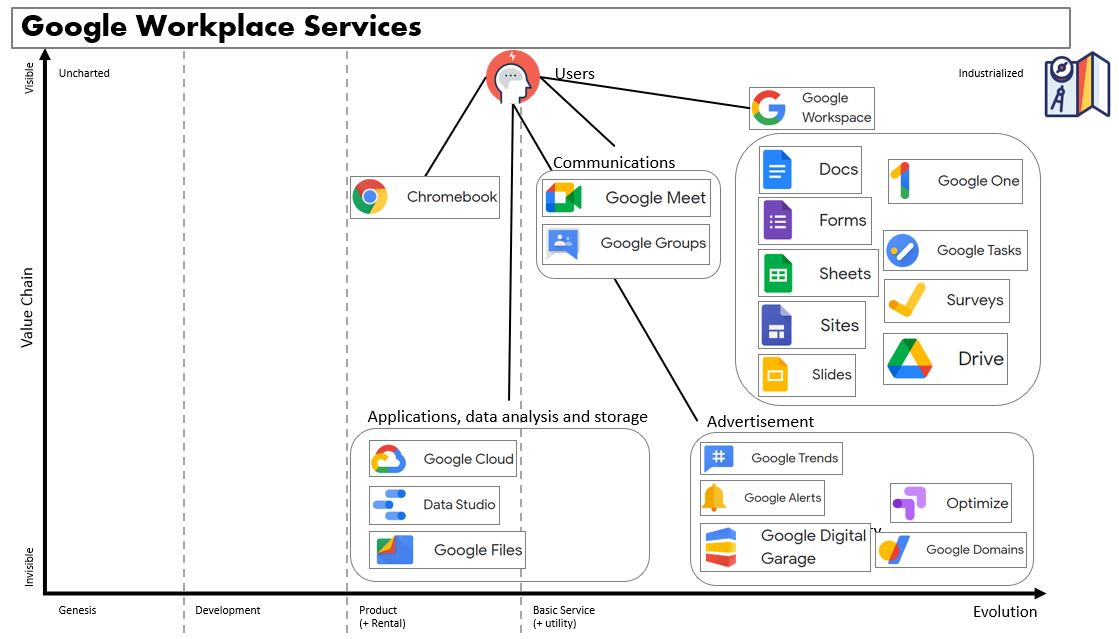Select the Google Drive triangle icon
Image resolution: width=1119 pixels, height=639 pixels.
(x=909, y=359)
